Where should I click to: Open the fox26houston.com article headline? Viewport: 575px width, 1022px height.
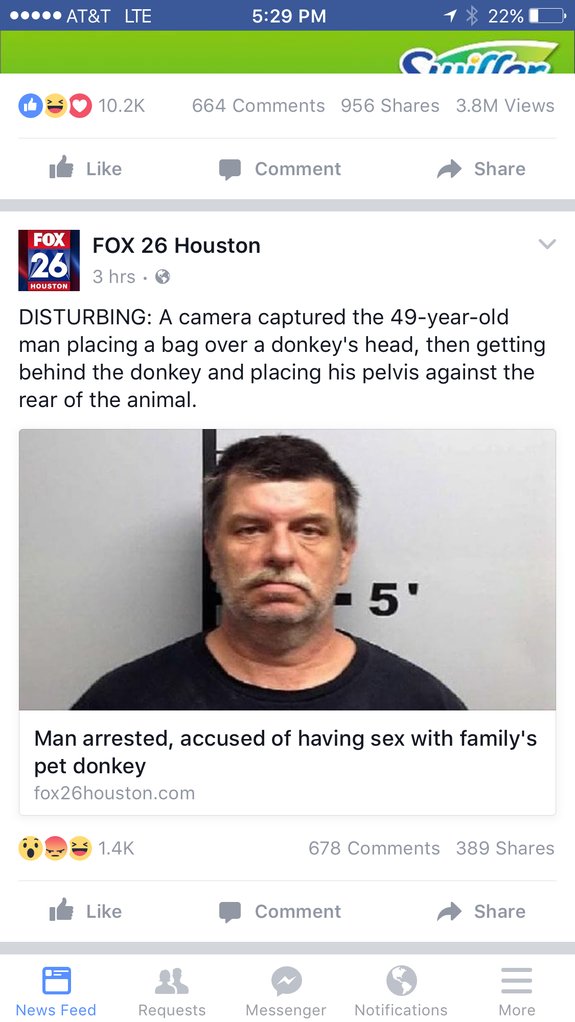point(286,752)
